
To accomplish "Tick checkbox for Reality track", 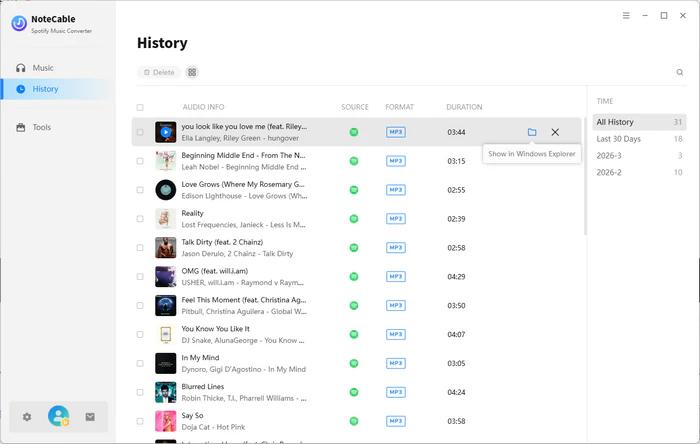I will (140, 219).
